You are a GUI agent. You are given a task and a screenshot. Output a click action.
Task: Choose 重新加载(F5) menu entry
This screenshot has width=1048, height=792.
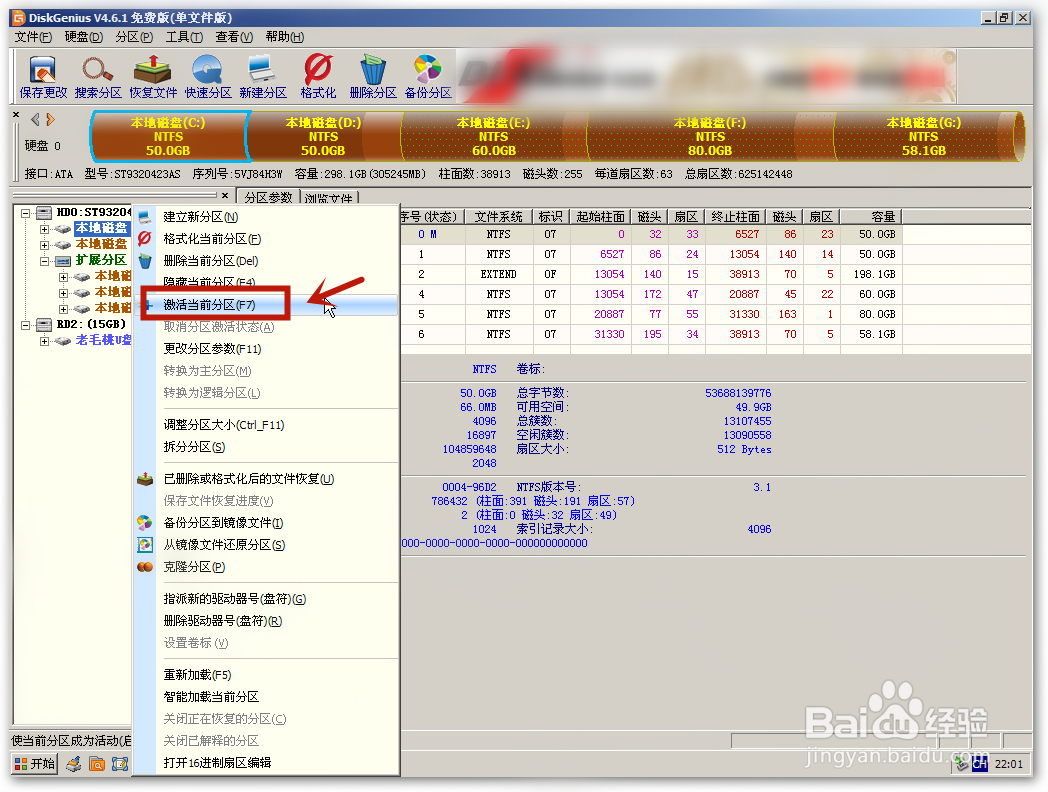(267, 674)
